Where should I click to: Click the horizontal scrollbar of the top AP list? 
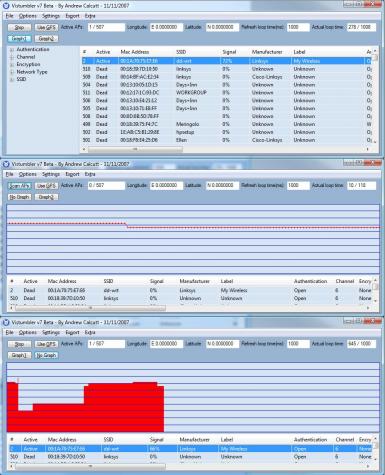pyautogui.click(x=225, y=149)
